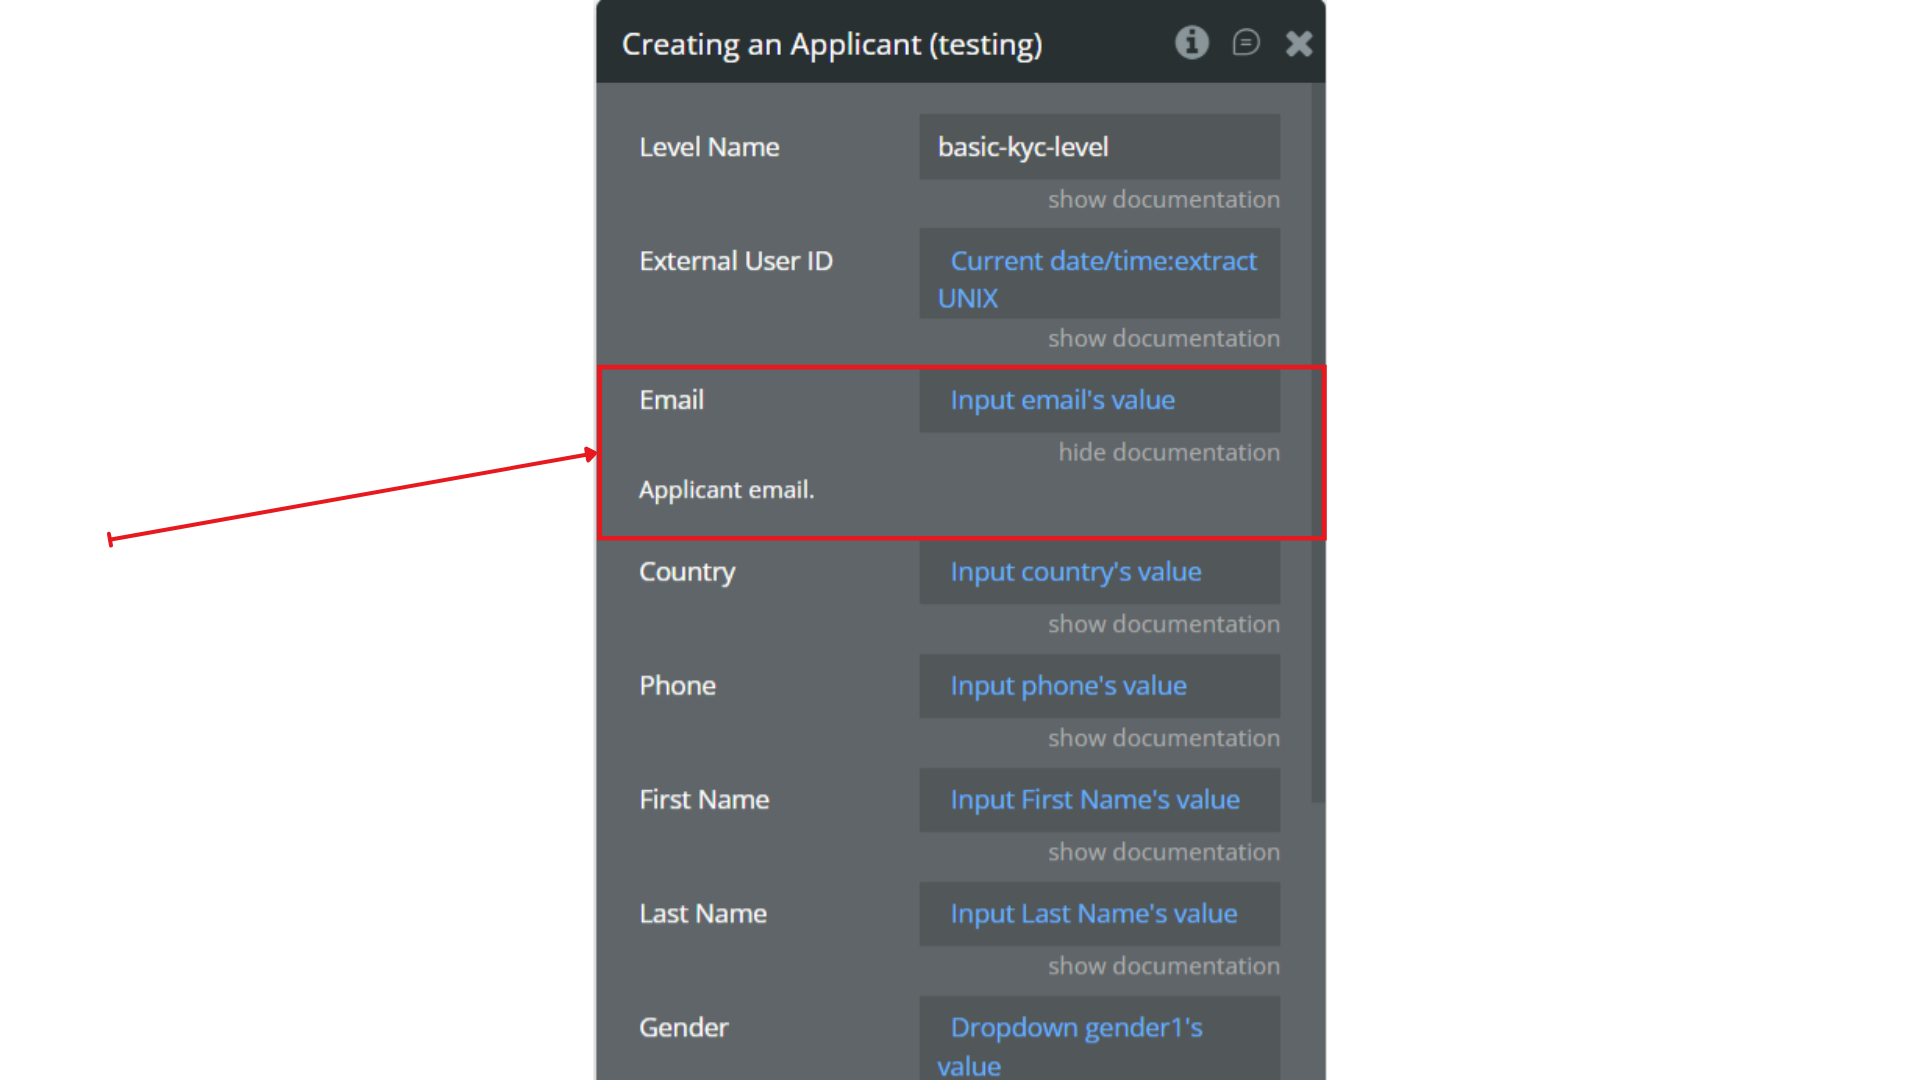Click hide documentation under Email

1168,453
